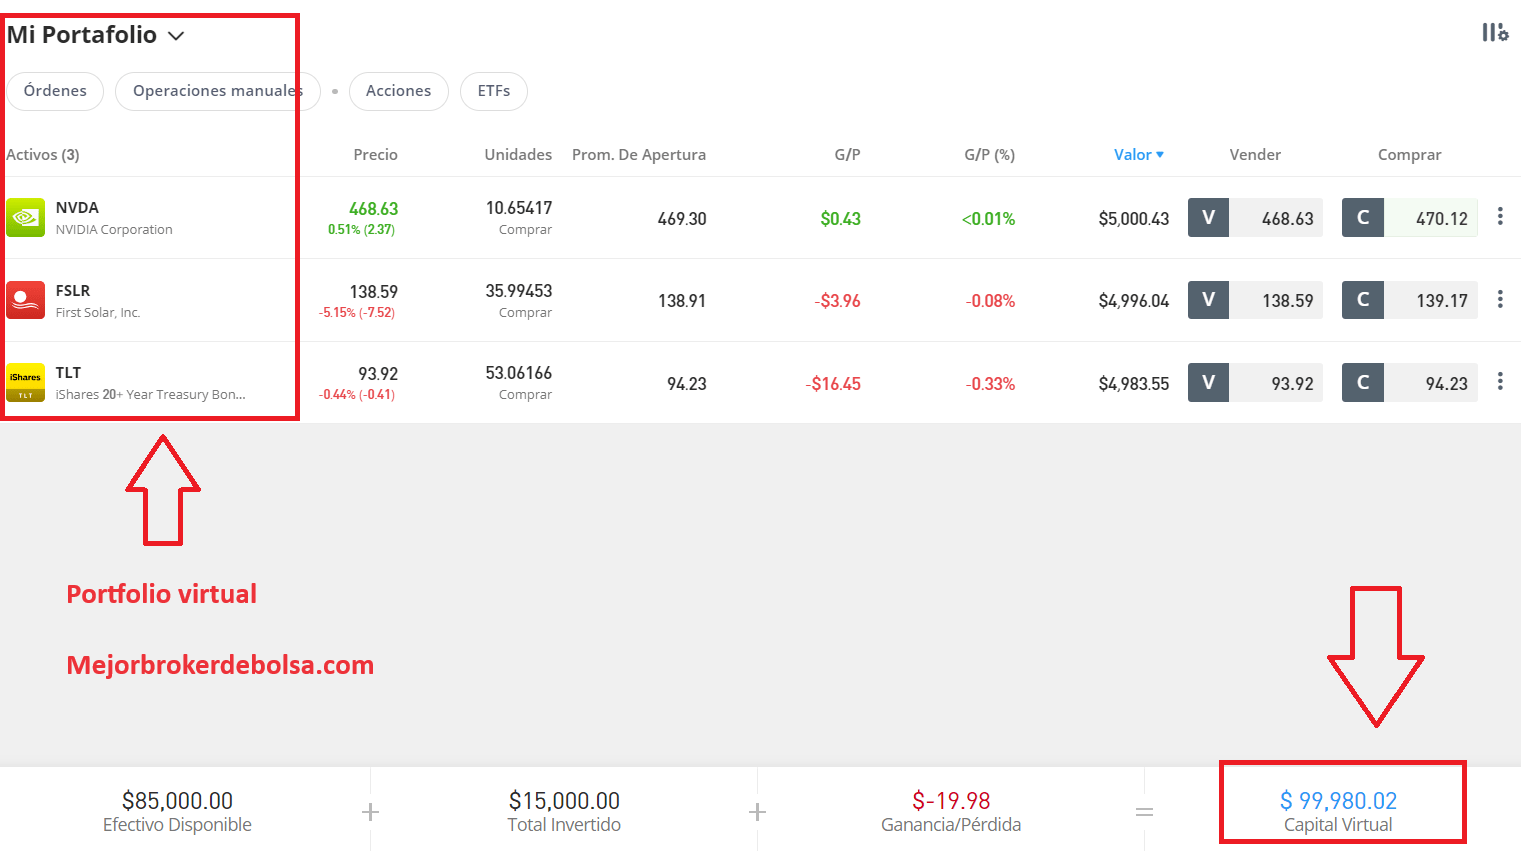Open the TLT row options menu

point(1500,381)
